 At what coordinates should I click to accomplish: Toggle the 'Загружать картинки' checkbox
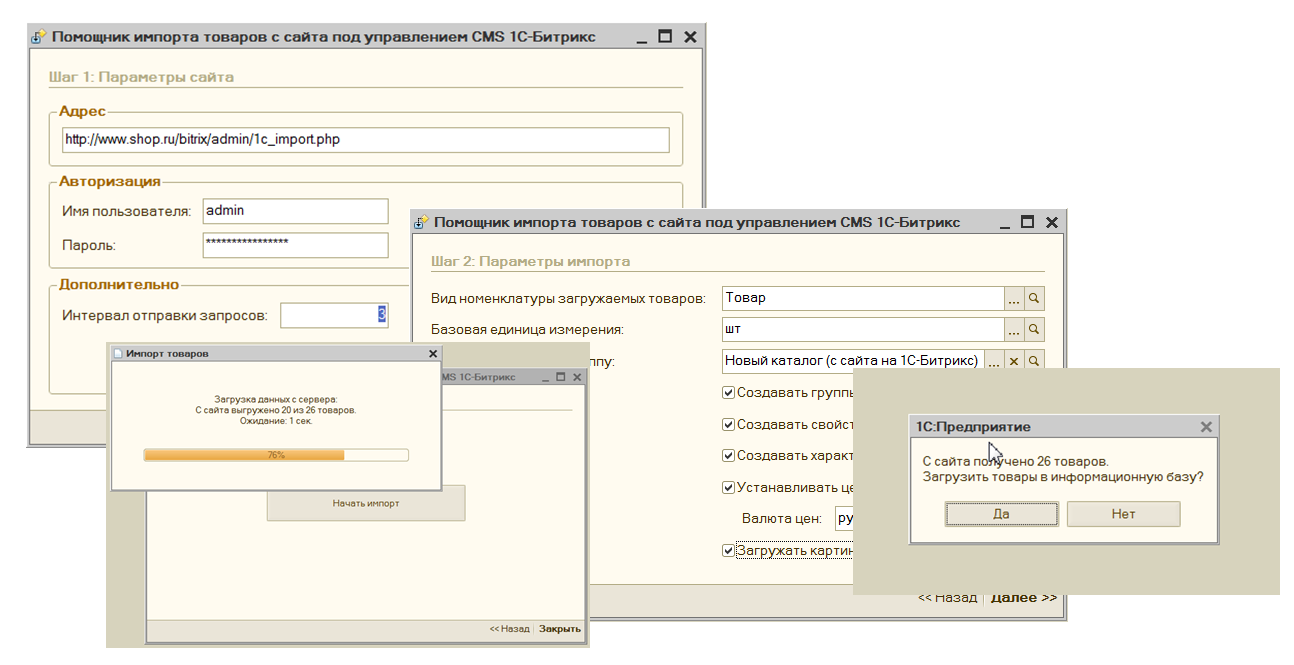click(x=728, y=550)
